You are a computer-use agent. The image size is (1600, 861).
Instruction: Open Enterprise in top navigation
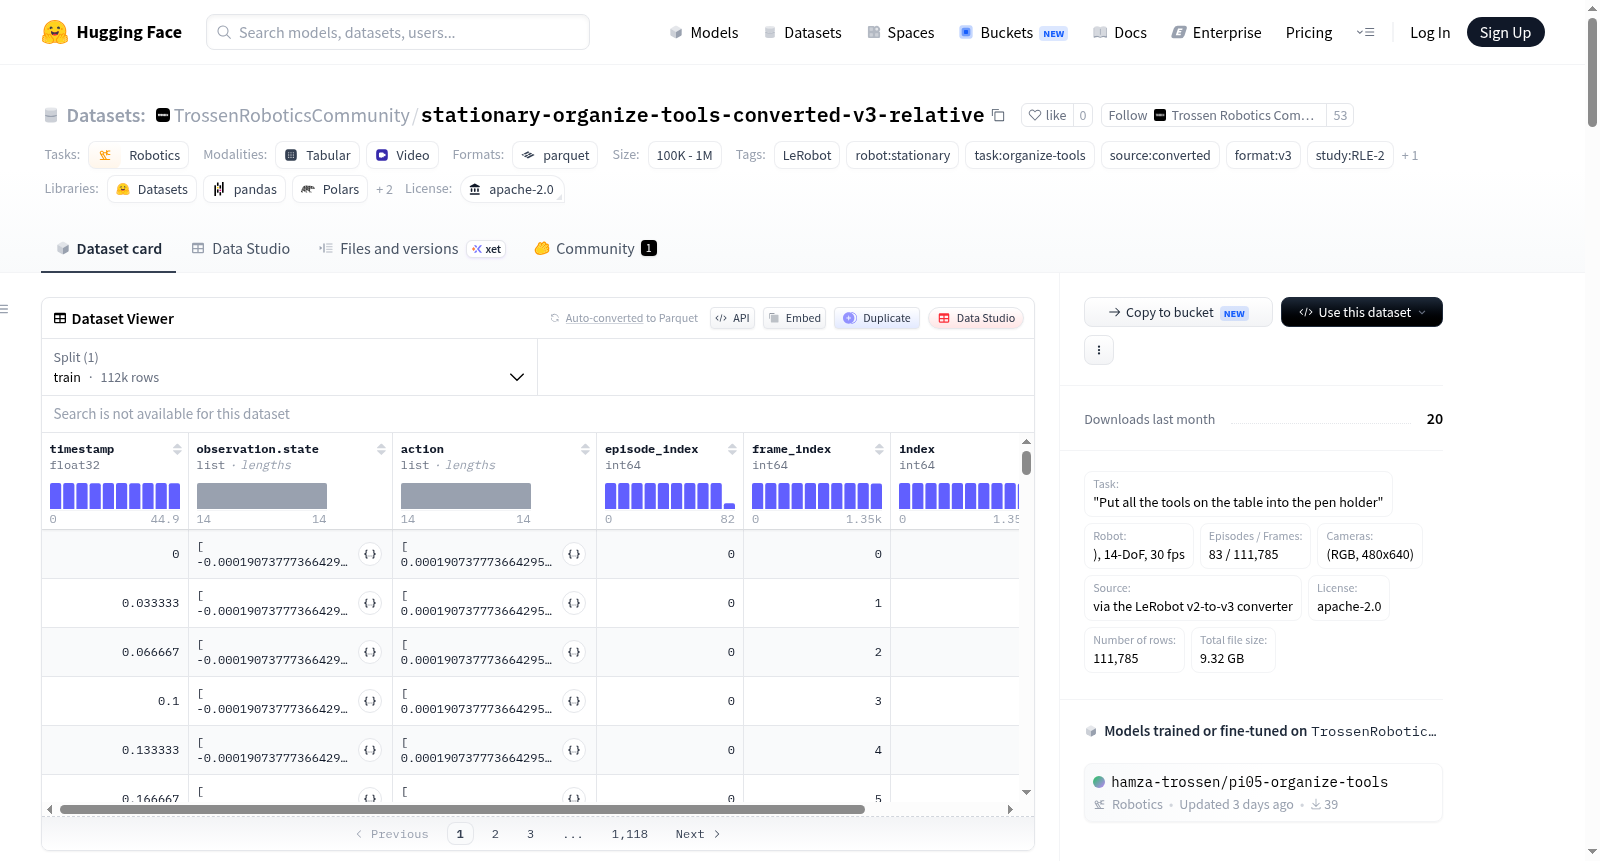[x=1216, y=32]
